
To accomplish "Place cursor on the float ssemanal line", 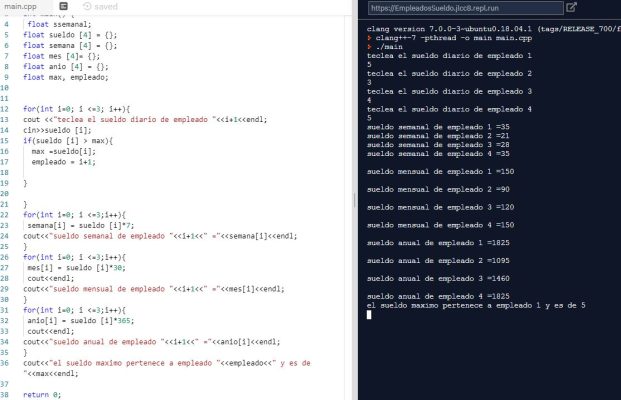I will (x=58, y=24).
